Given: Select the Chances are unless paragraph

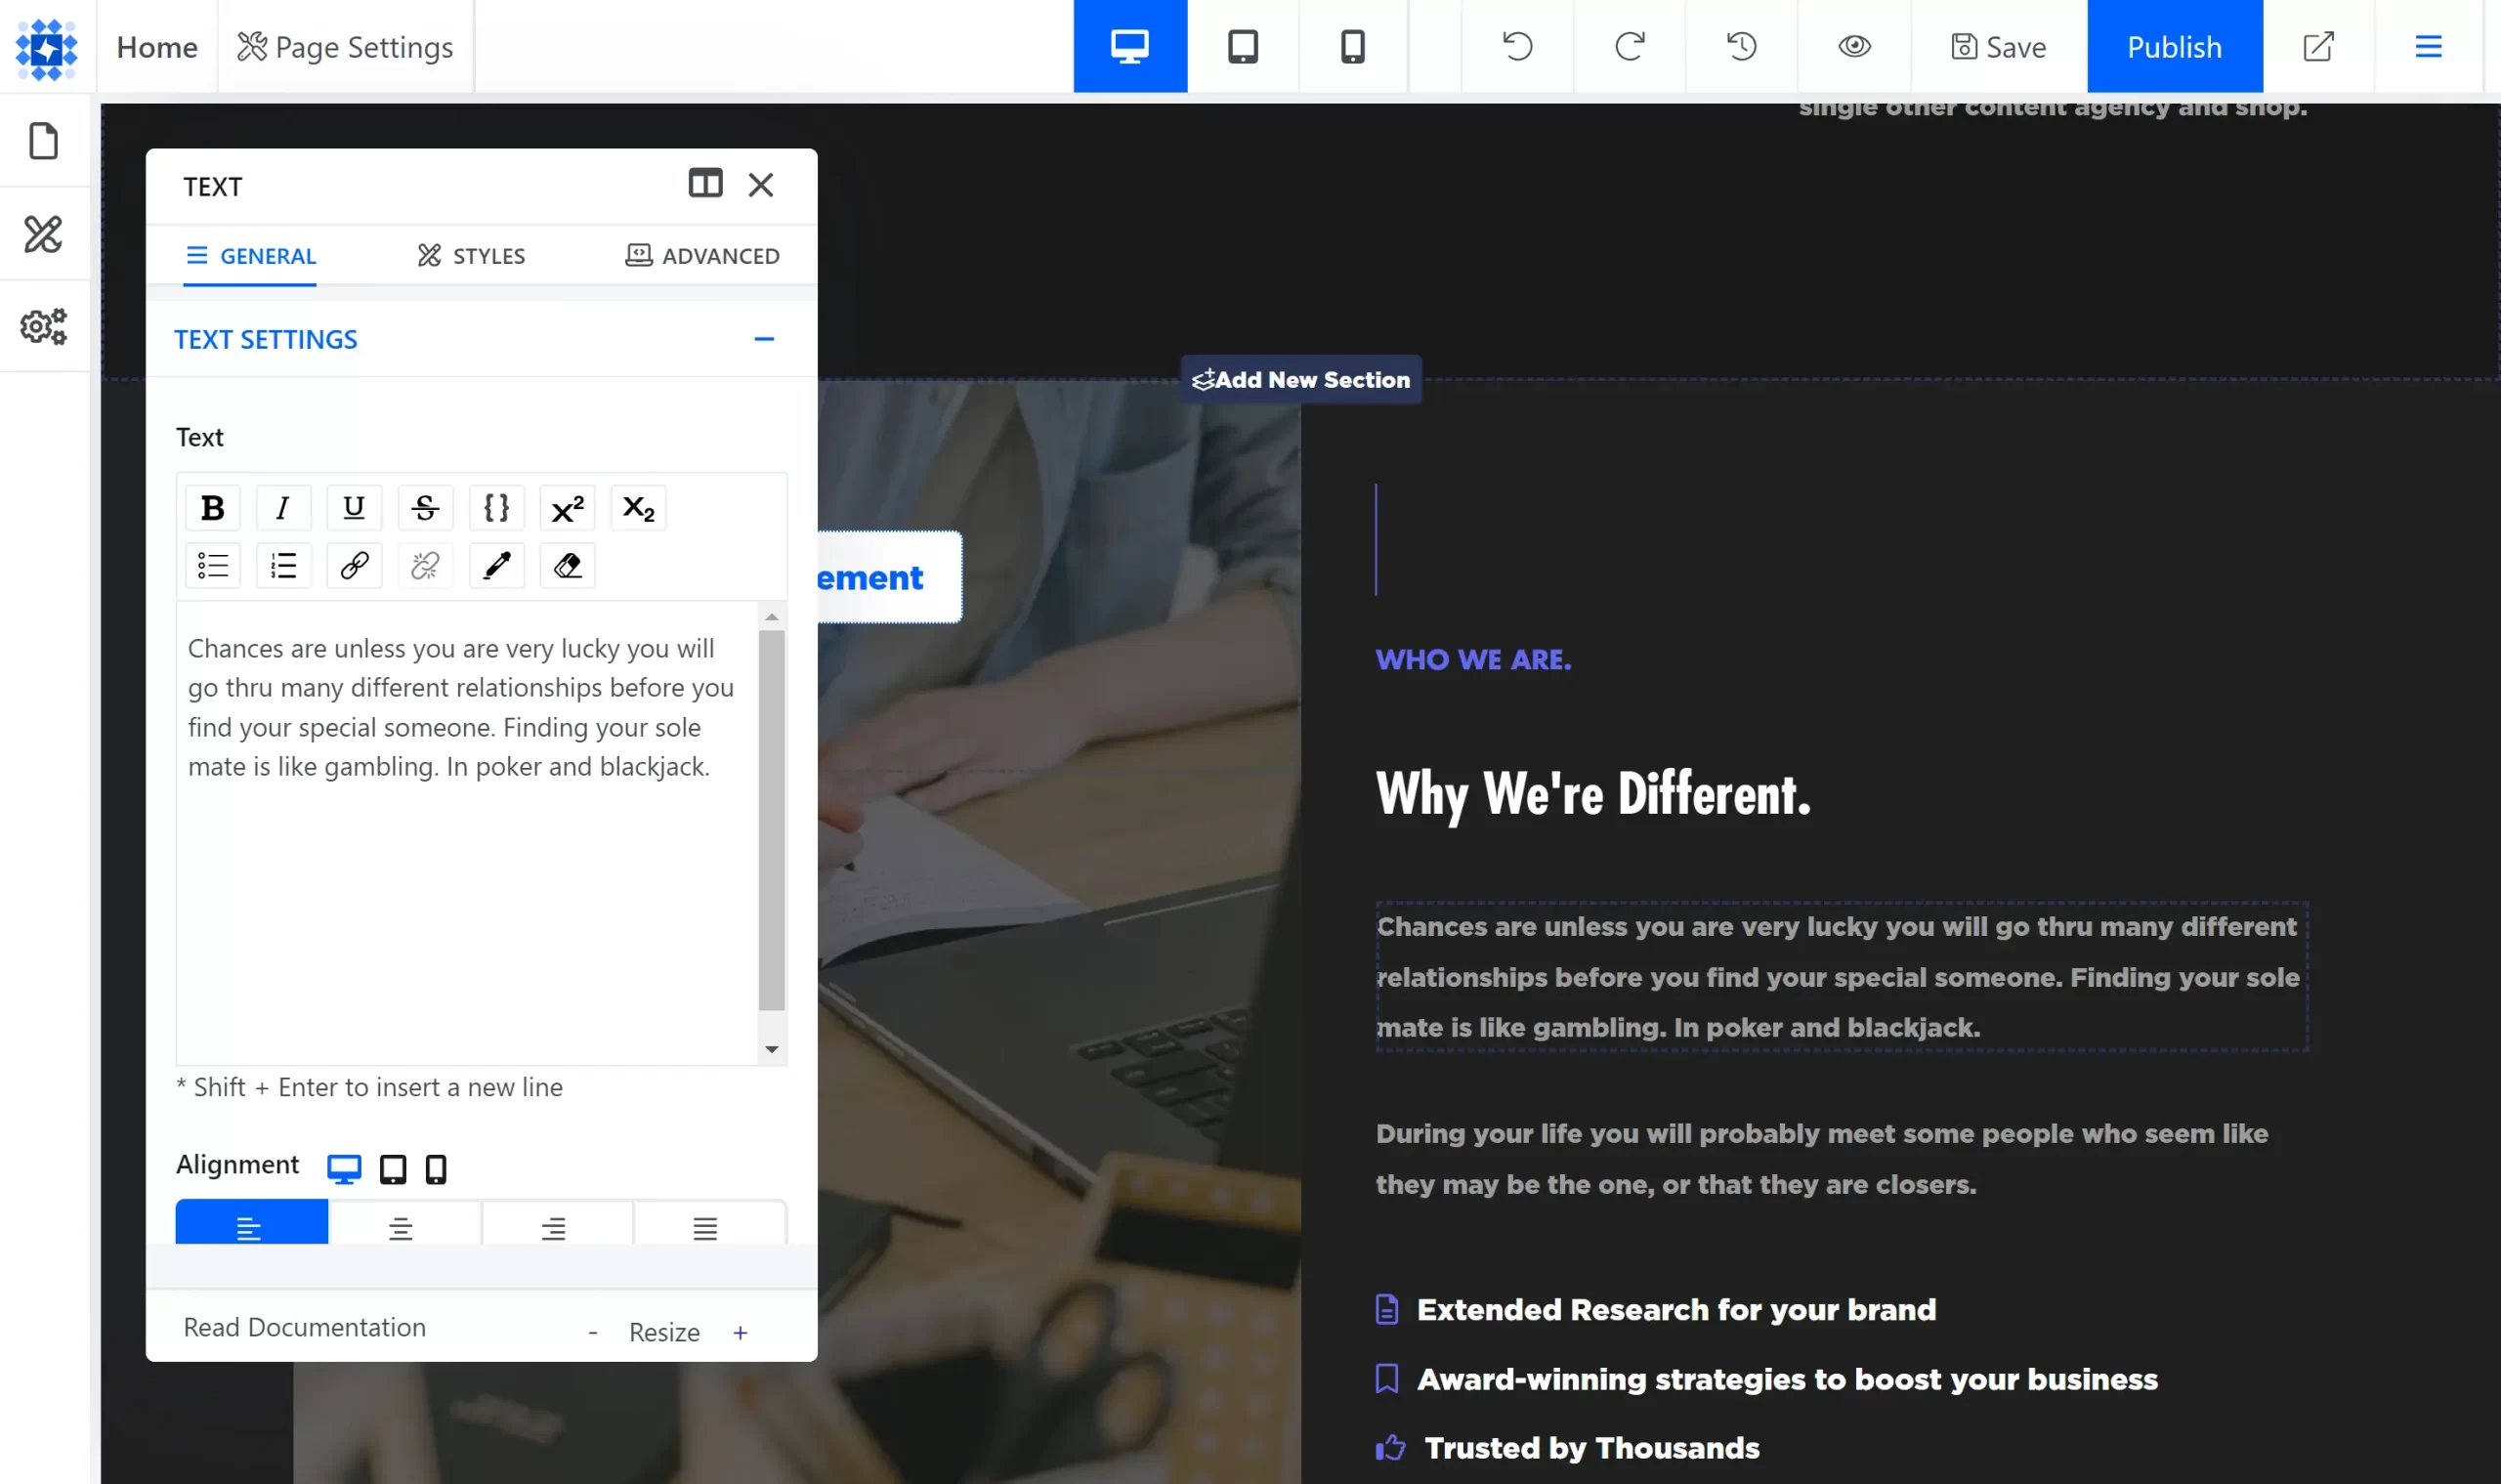Looking at the screenshot, I should pos(1842,977).
